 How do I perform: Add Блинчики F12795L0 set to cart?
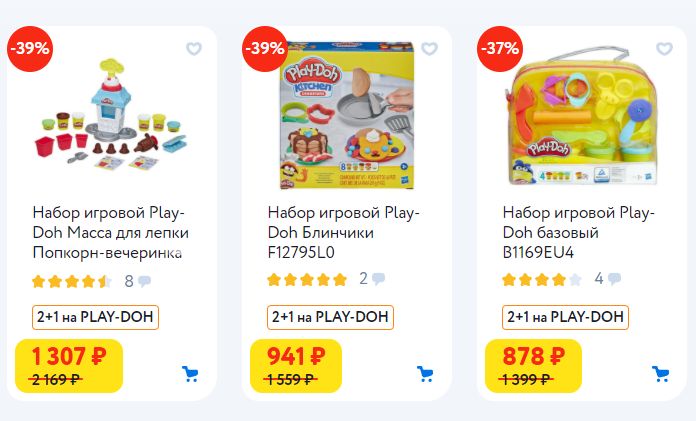tap(425, 374)
